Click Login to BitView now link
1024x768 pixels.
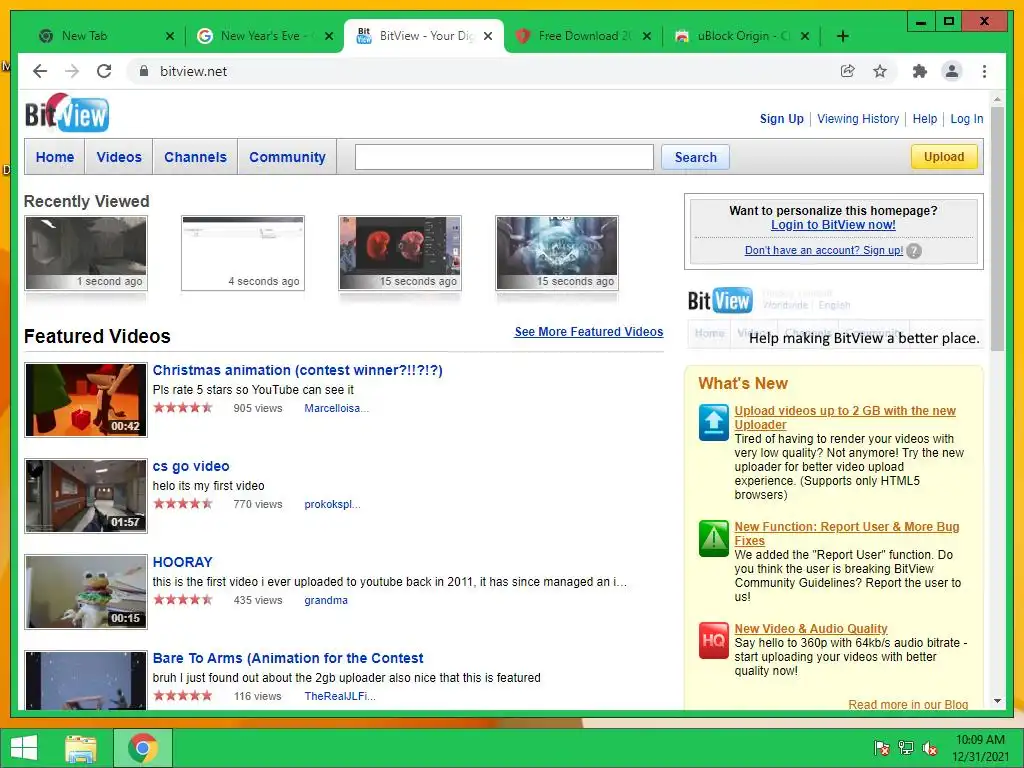pos(833,225)
